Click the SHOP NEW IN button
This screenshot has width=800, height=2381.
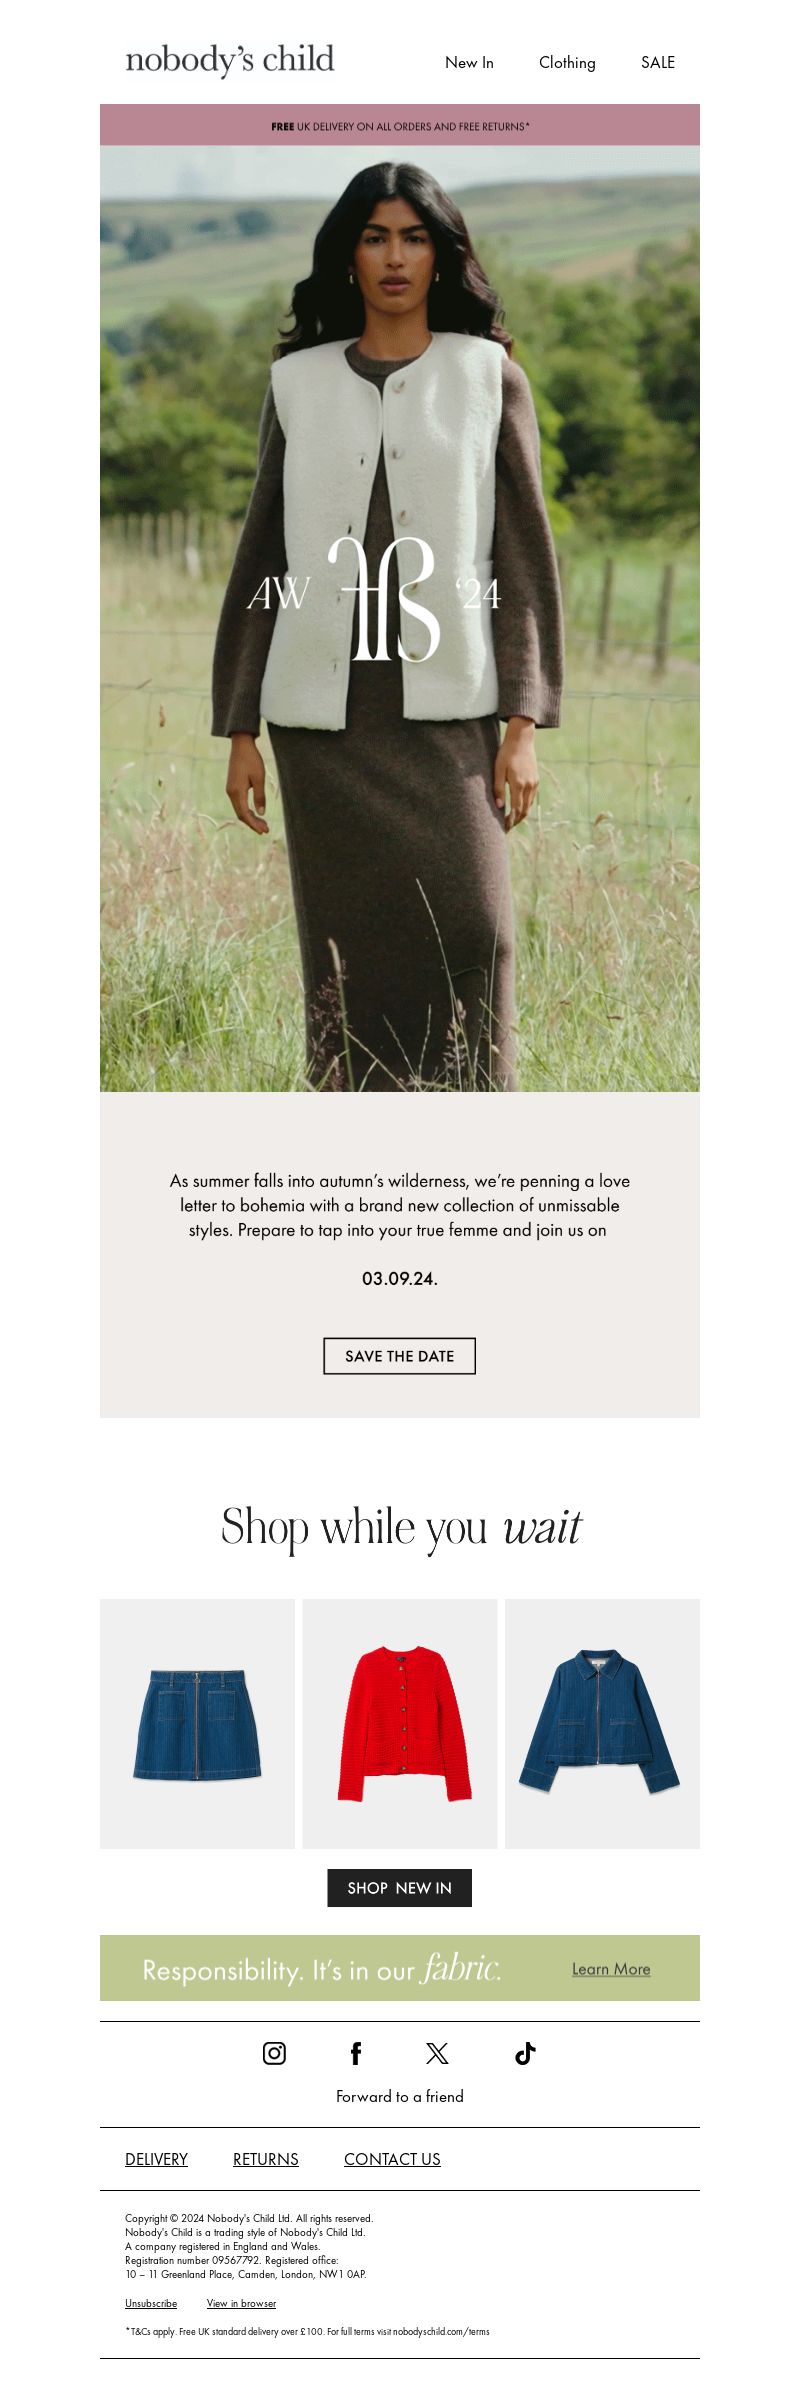[399, 1888]
